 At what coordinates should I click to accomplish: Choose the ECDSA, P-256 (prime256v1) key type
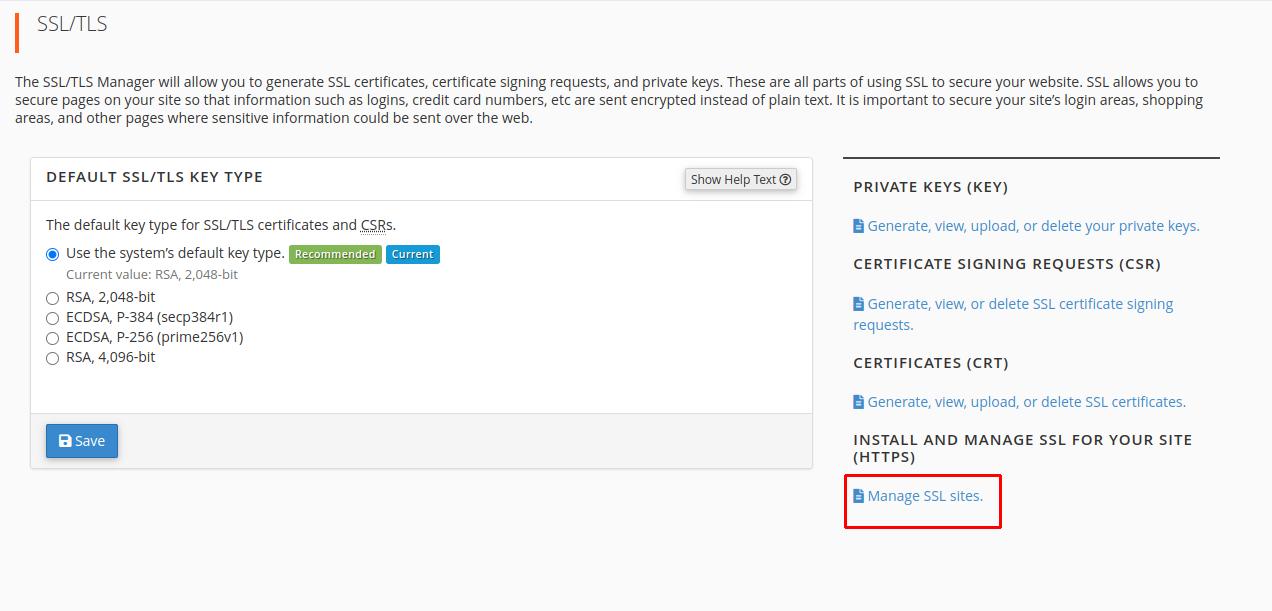[53, 338]
